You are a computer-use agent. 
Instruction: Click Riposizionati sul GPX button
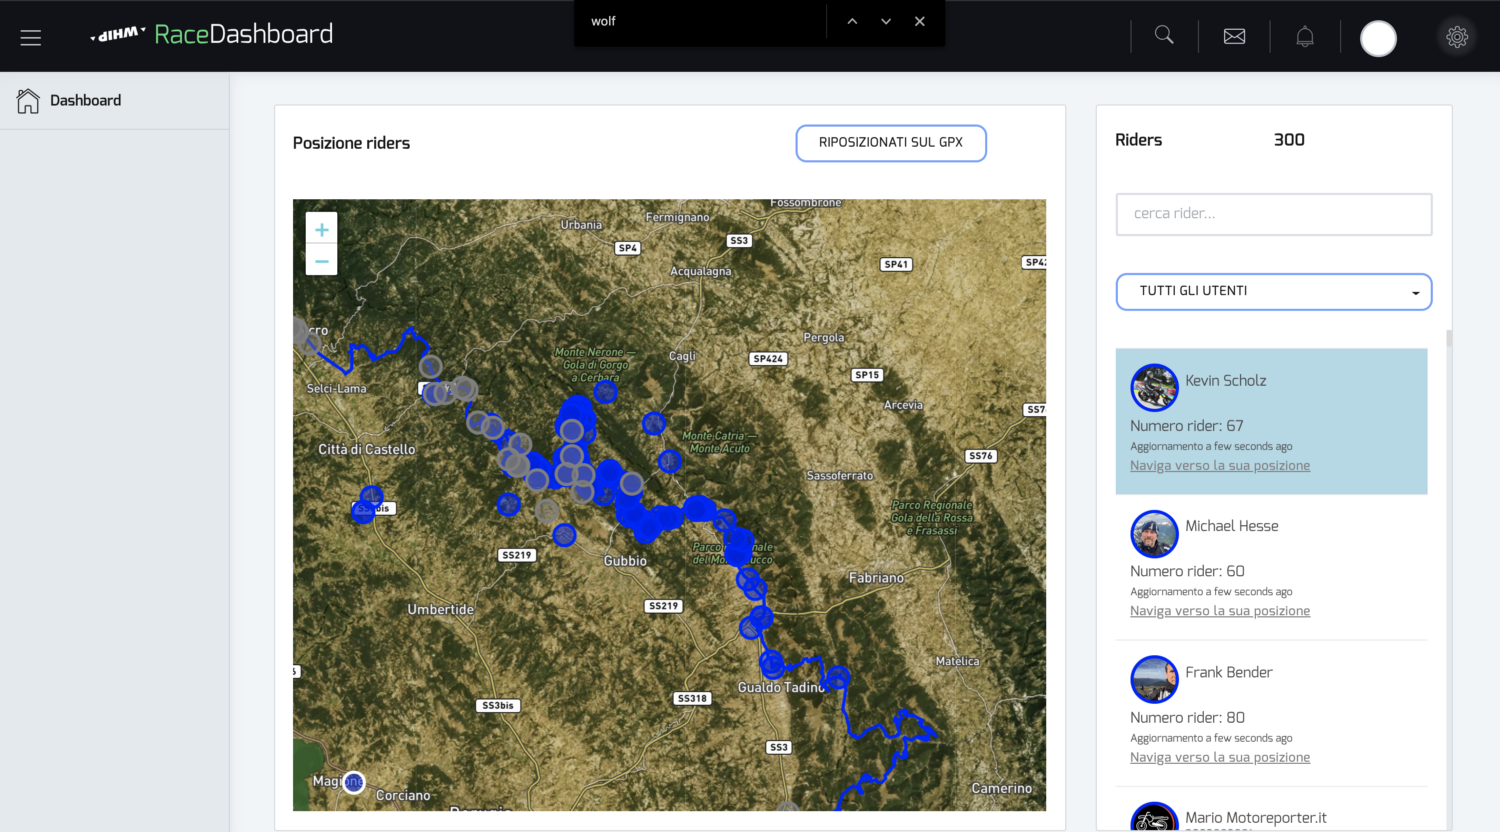pyautogui.click(x=891, y=143)
